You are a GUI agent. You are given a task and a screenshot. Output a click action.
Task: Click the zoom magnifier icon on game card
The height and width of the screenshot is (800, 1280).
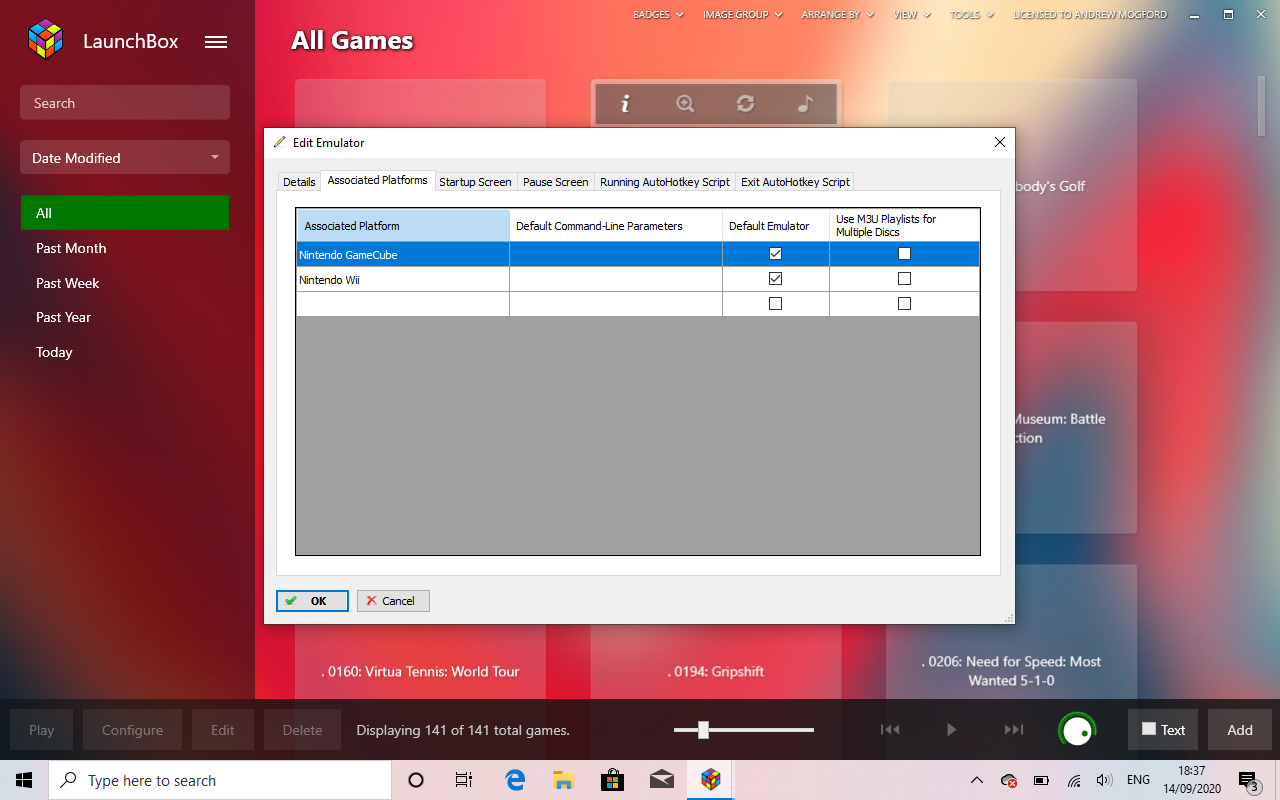685,103
